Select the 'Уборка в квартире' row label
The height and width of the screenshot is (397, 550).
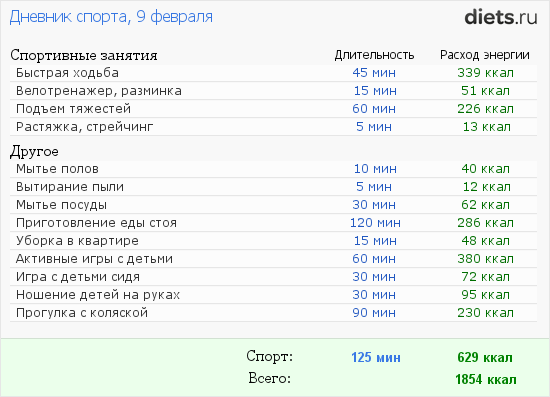point(77,241)
